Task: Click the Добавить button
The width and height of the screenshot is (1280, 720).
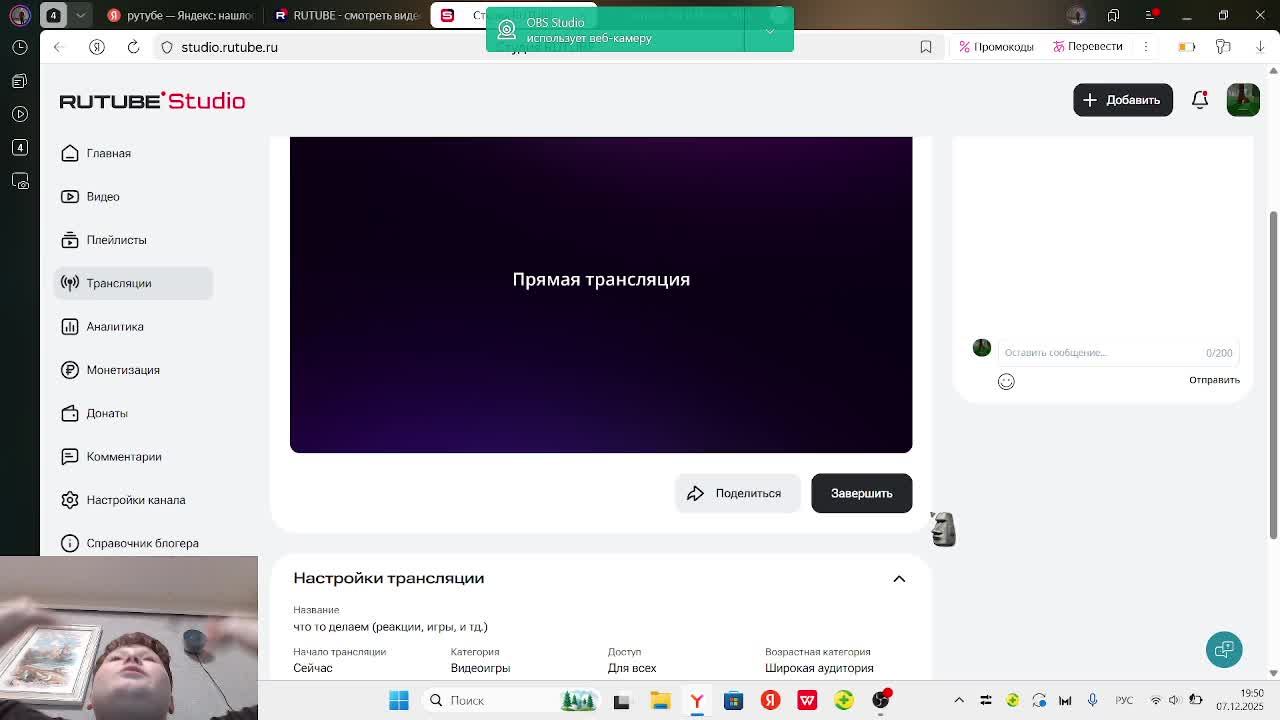Action: (x=1122, y=100)
